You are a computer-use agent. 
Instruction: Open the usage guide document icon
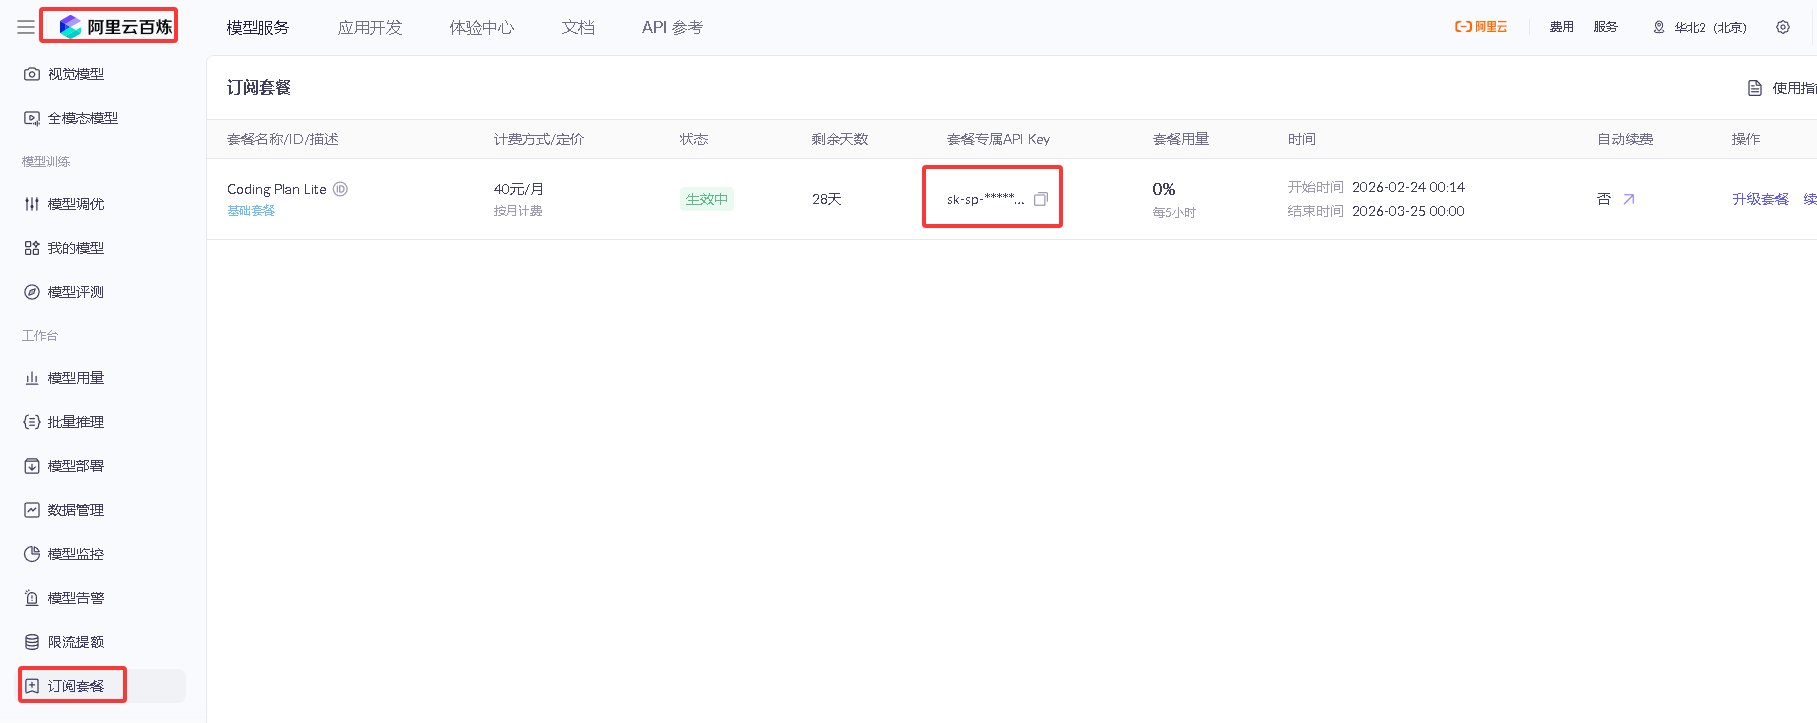click(x=1754, y=88)
